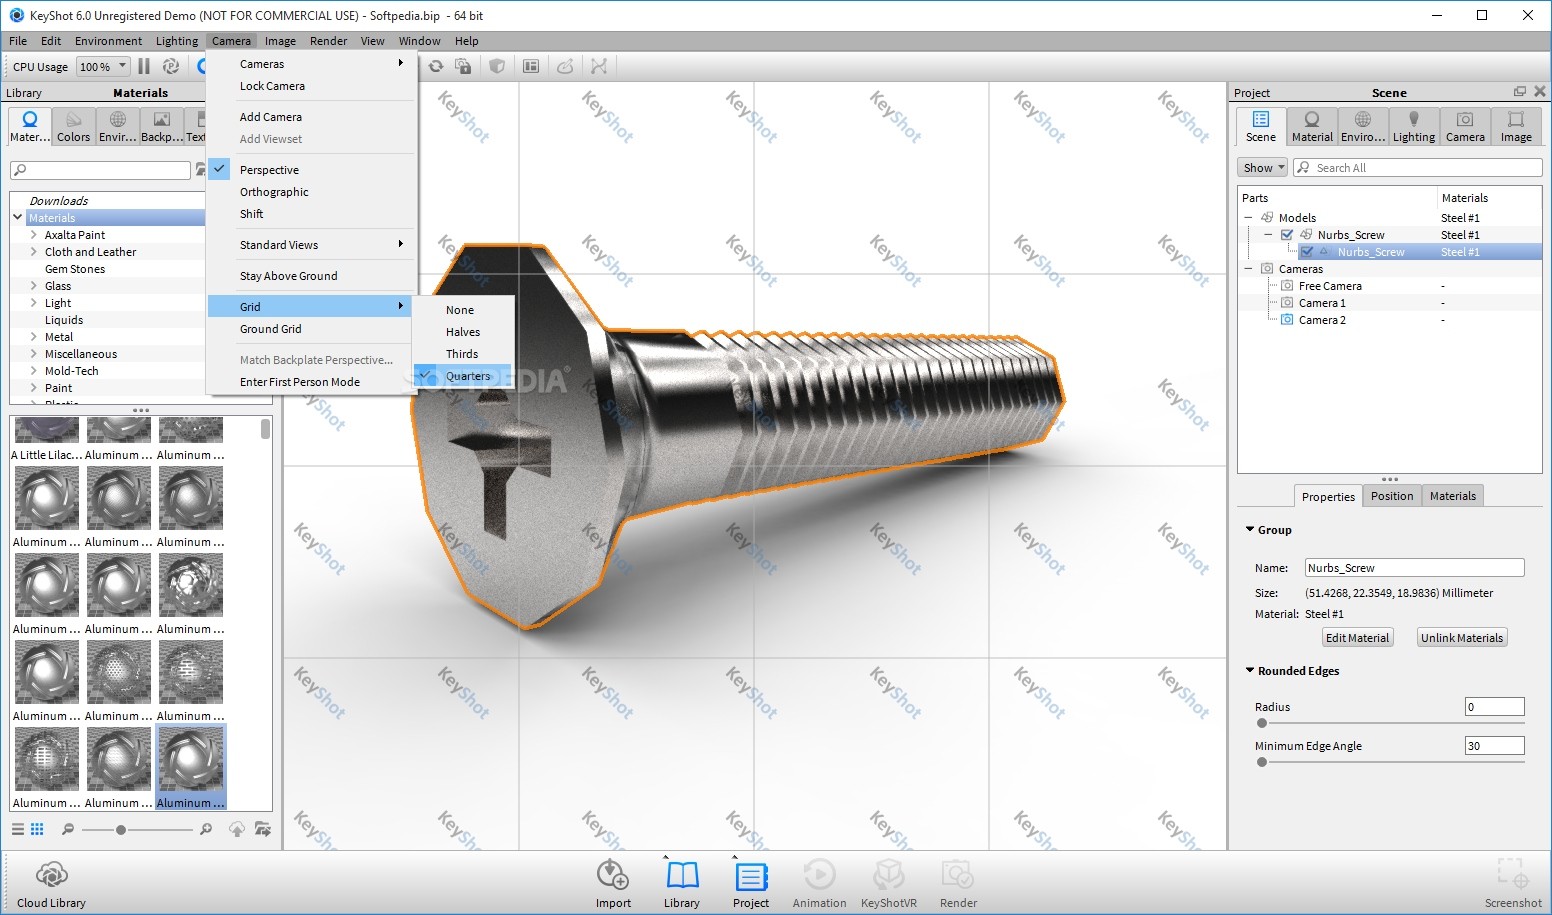Click the Unlink Materials button
1552x915 pixels.
tap(1462, 638)
